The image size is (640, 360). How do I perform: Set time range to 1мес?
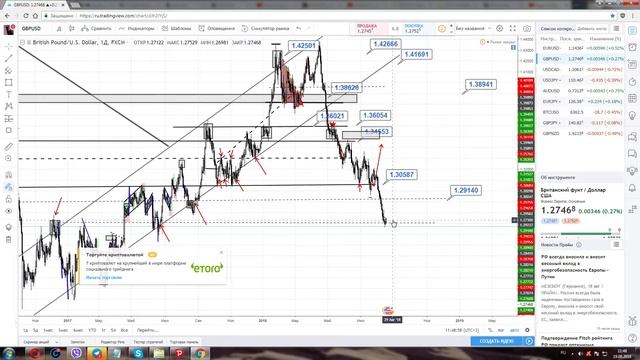(48, 330)
